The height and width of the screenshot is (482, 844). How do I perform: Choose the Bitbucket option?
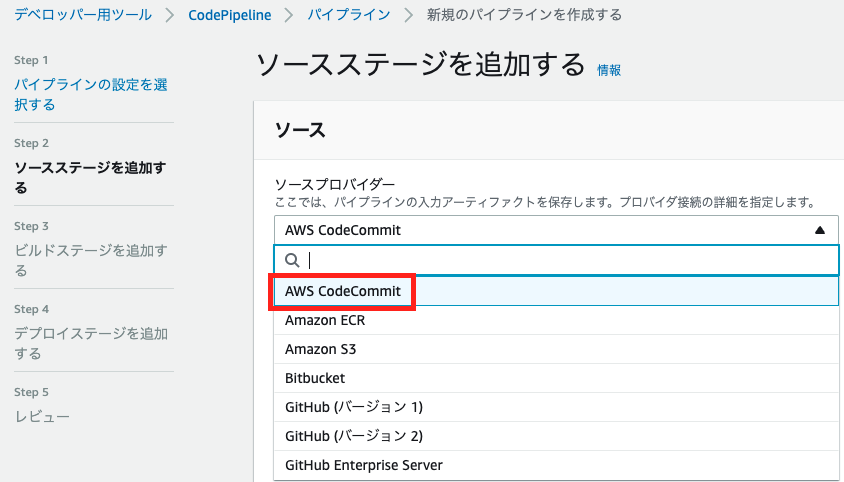(x=557, y=379)
